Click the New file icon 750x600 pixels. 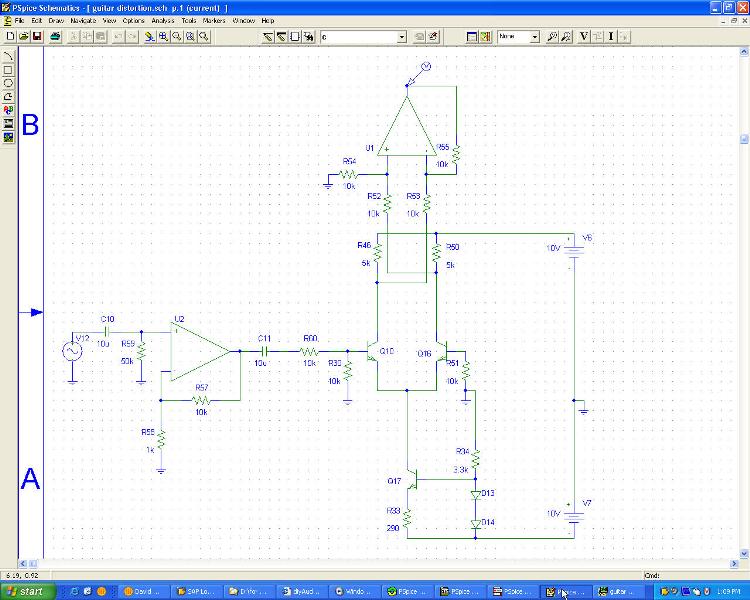click(11, 36)
